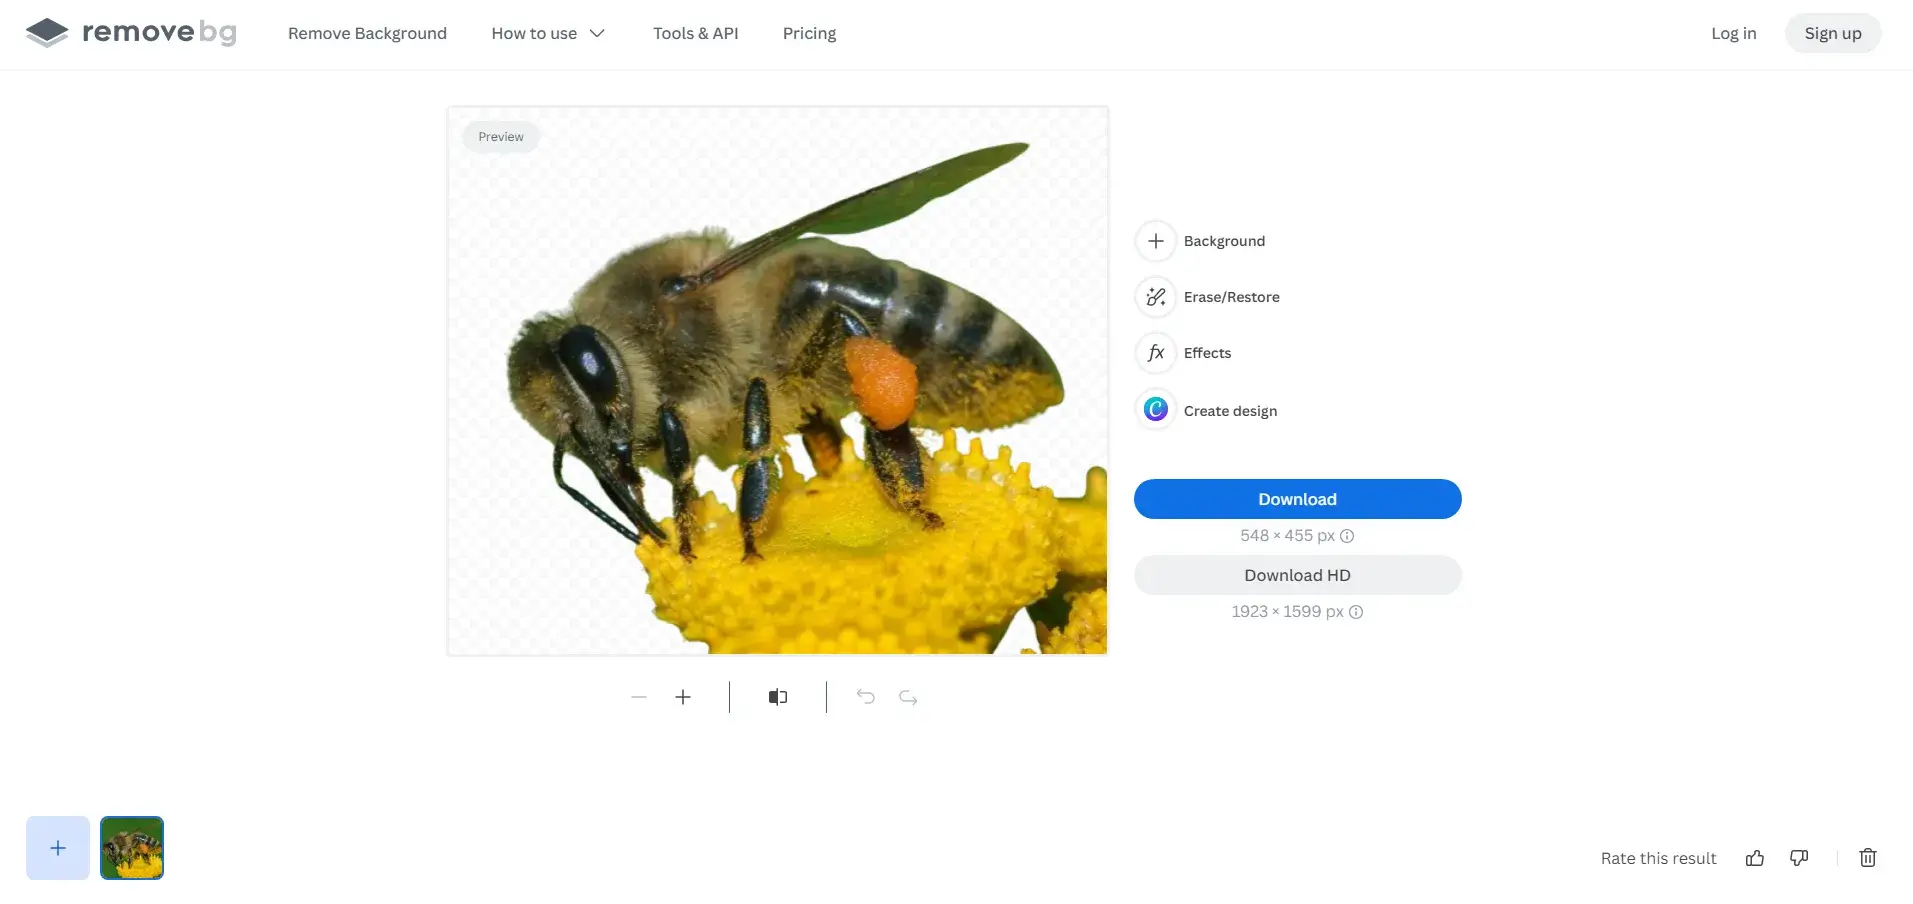This screenshot has width=1913, height=904.
Task: Zoom in with the plus icon
Action: pos(683,697)
